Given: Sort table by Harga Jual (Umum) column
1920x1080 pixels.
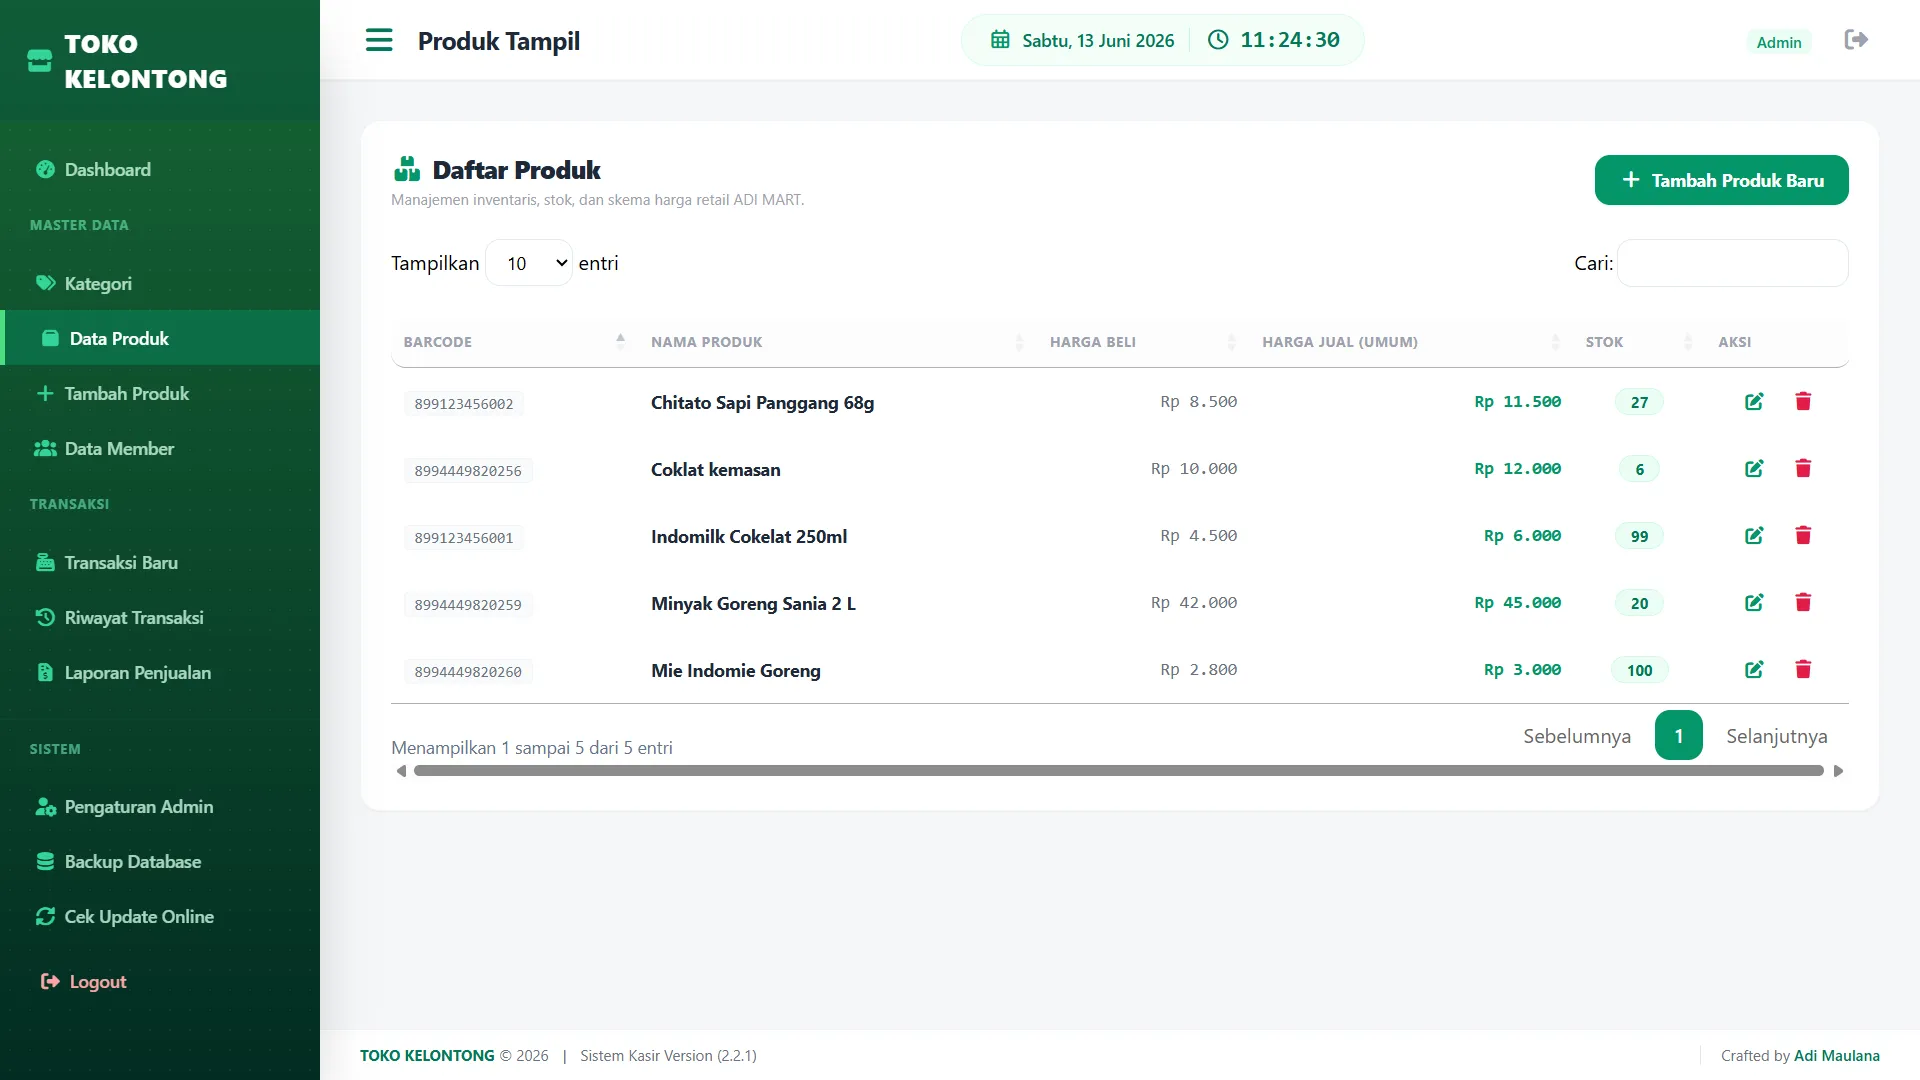Looking at the screenshot, I should coord(1412,342).
